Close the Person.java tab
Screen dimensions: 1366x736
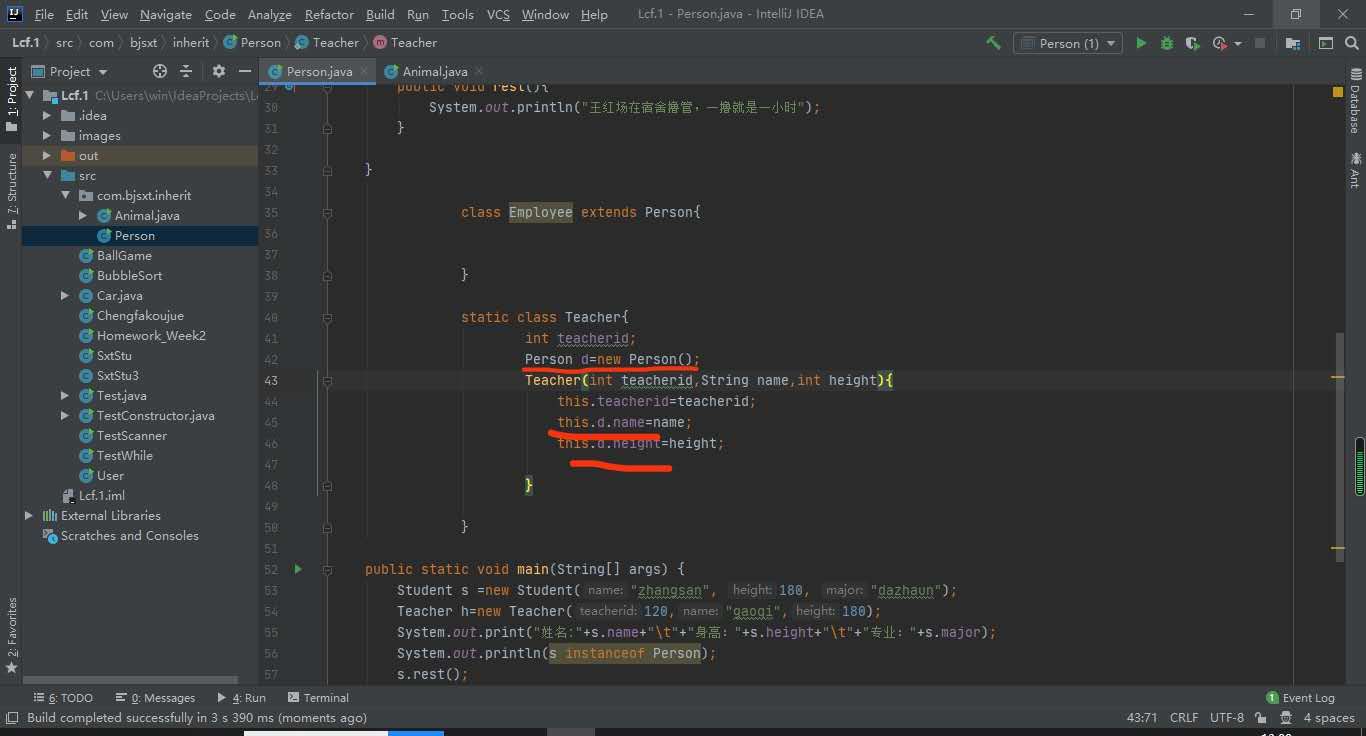[x=364, y=72]
